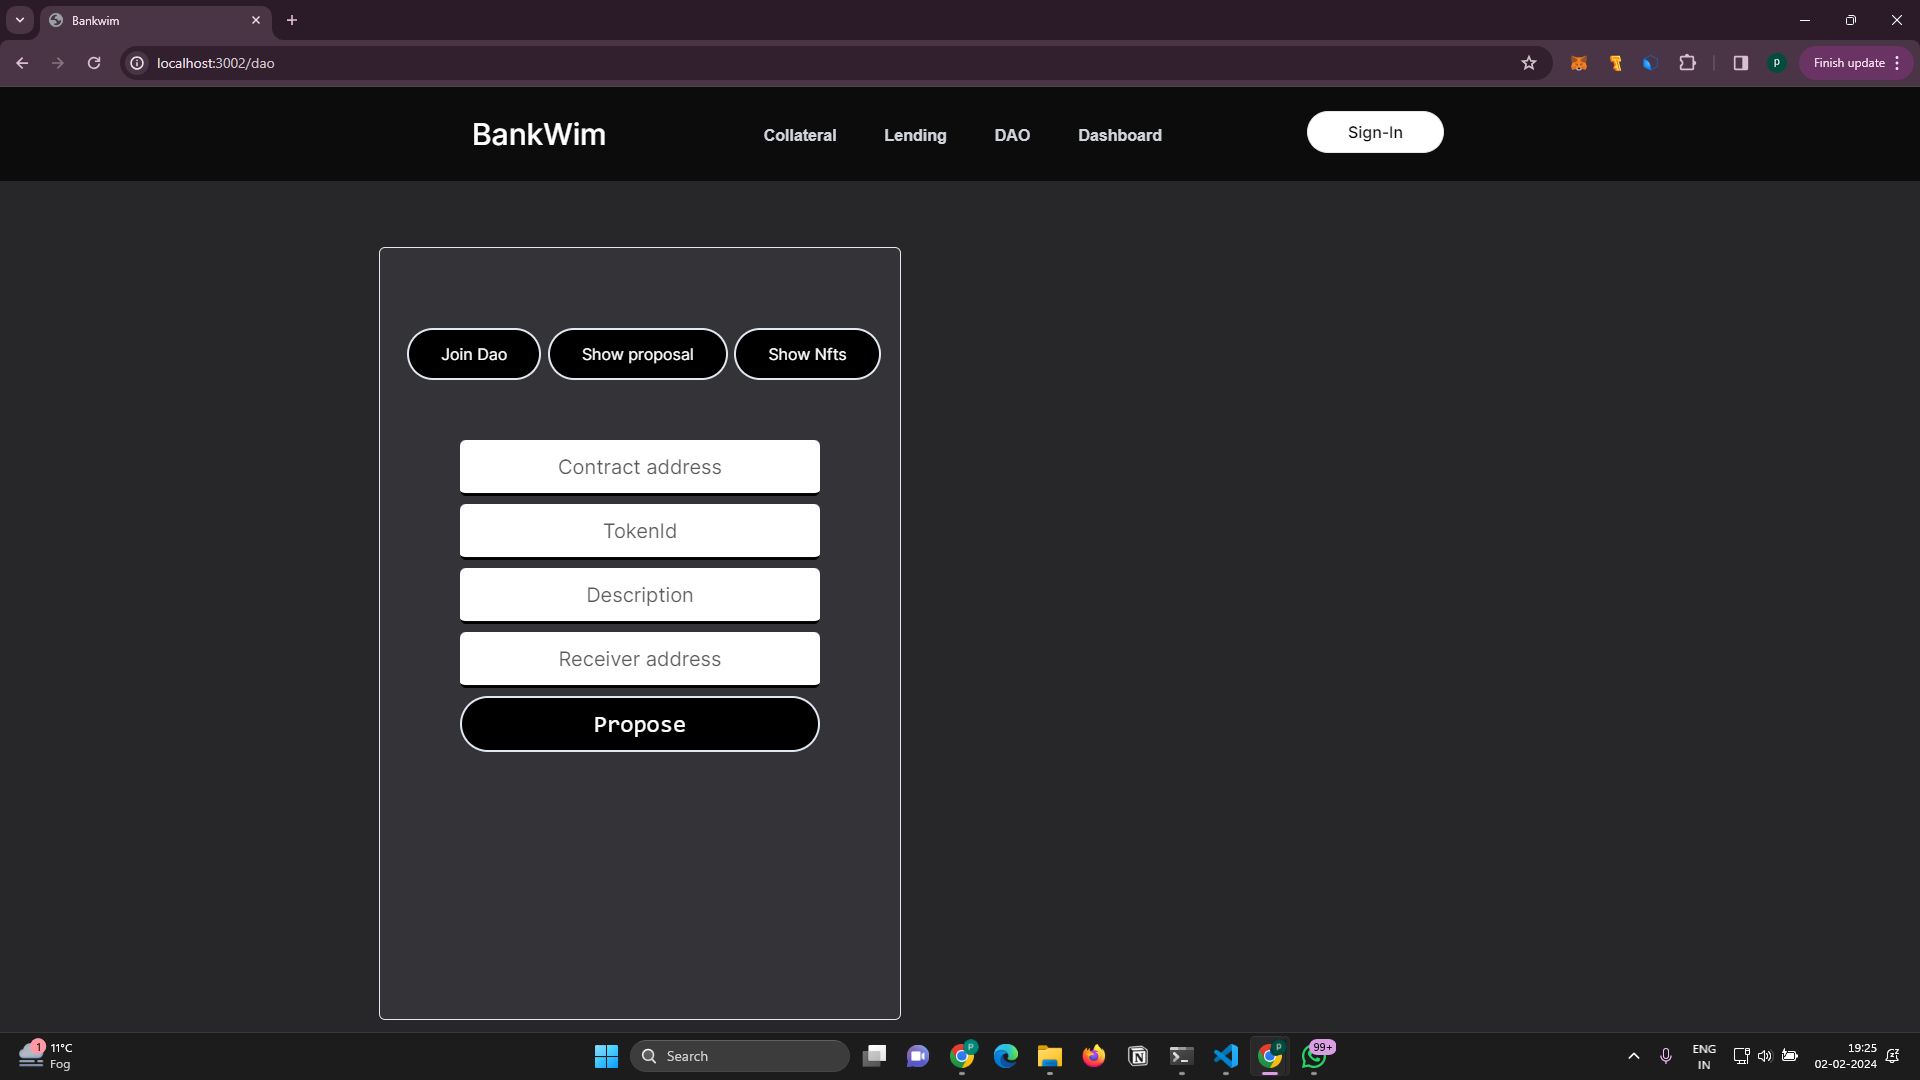Image resolution: width=1920 pixels, height=1080 pixels.
Task: Select the Contract address input field
Action: coord(640,467)
